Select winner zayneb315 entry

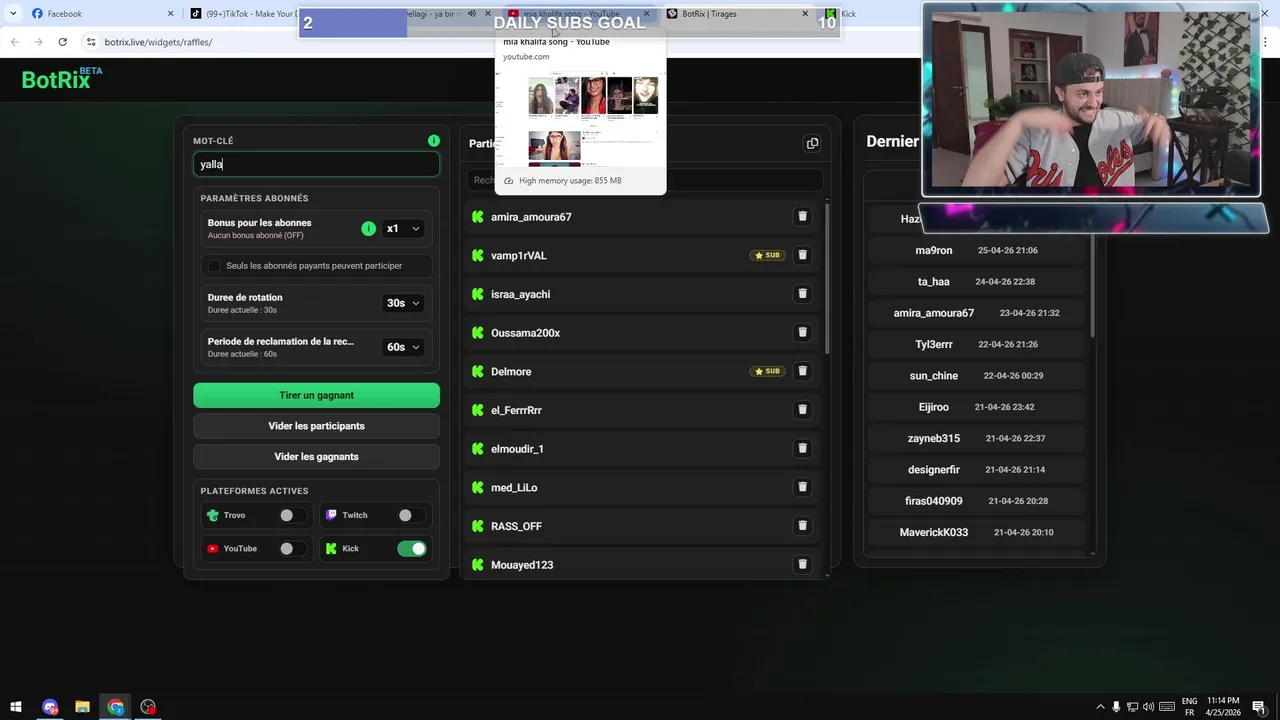(x=978, y=438)
